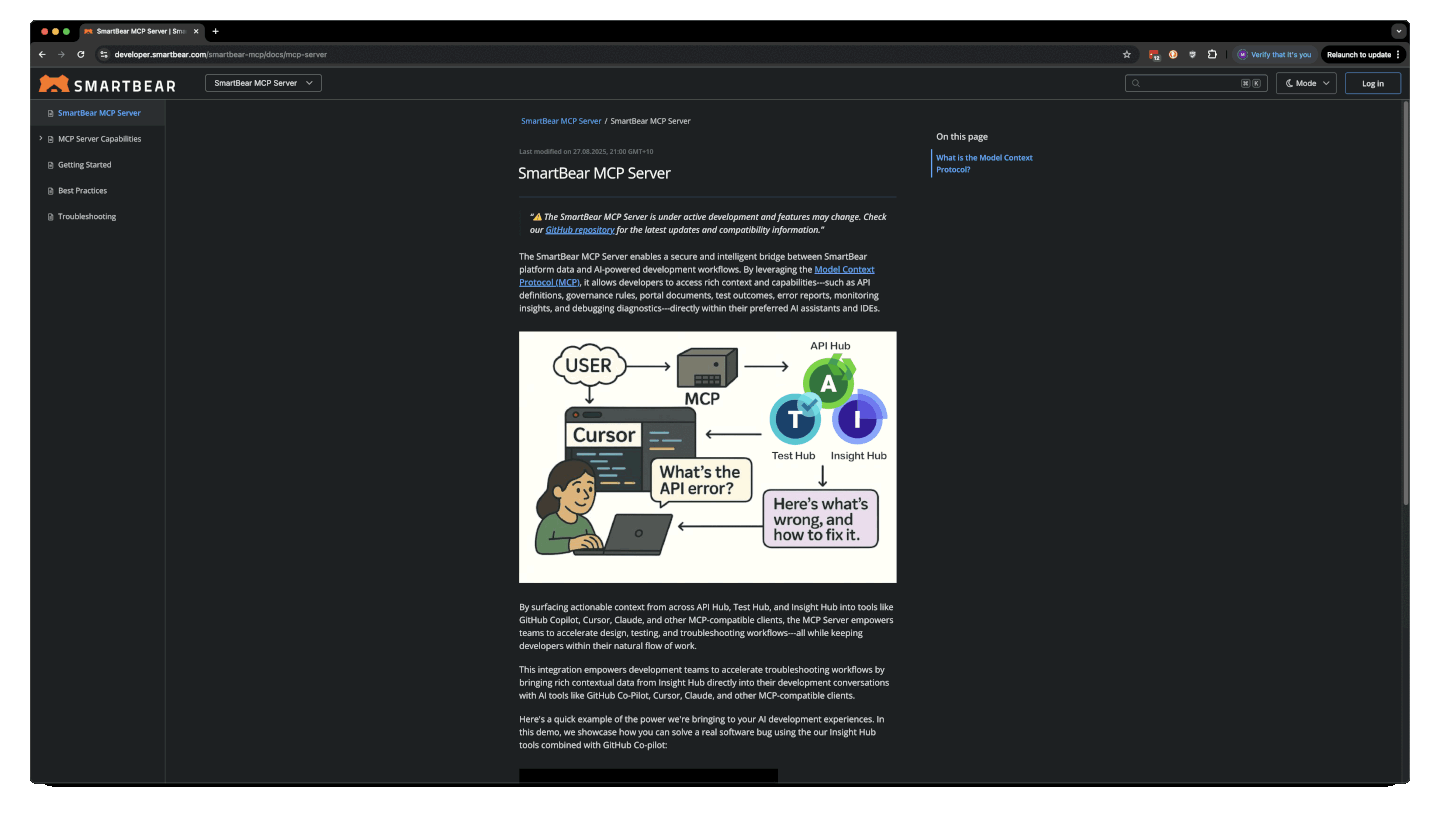Open the SmartBear MCP Server product dropdown
This screenshot has width=1440, height=823.
point(263,83)
